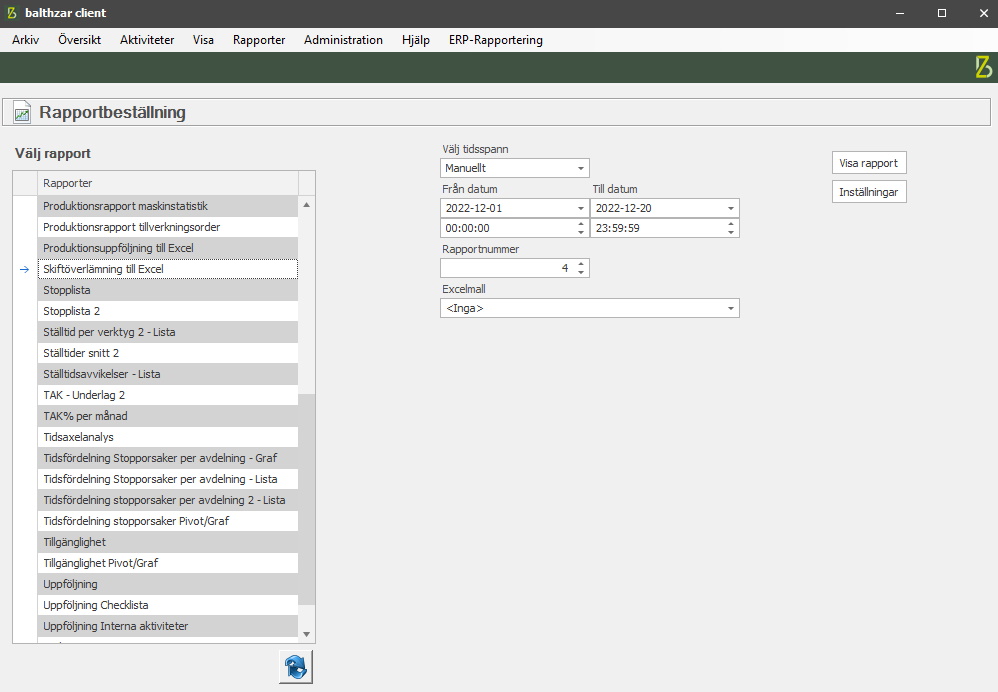The width and height of the screenshot is (998, 692).
Task: Open the Excelmall dropdown list
Action: [x=731, y=309]
